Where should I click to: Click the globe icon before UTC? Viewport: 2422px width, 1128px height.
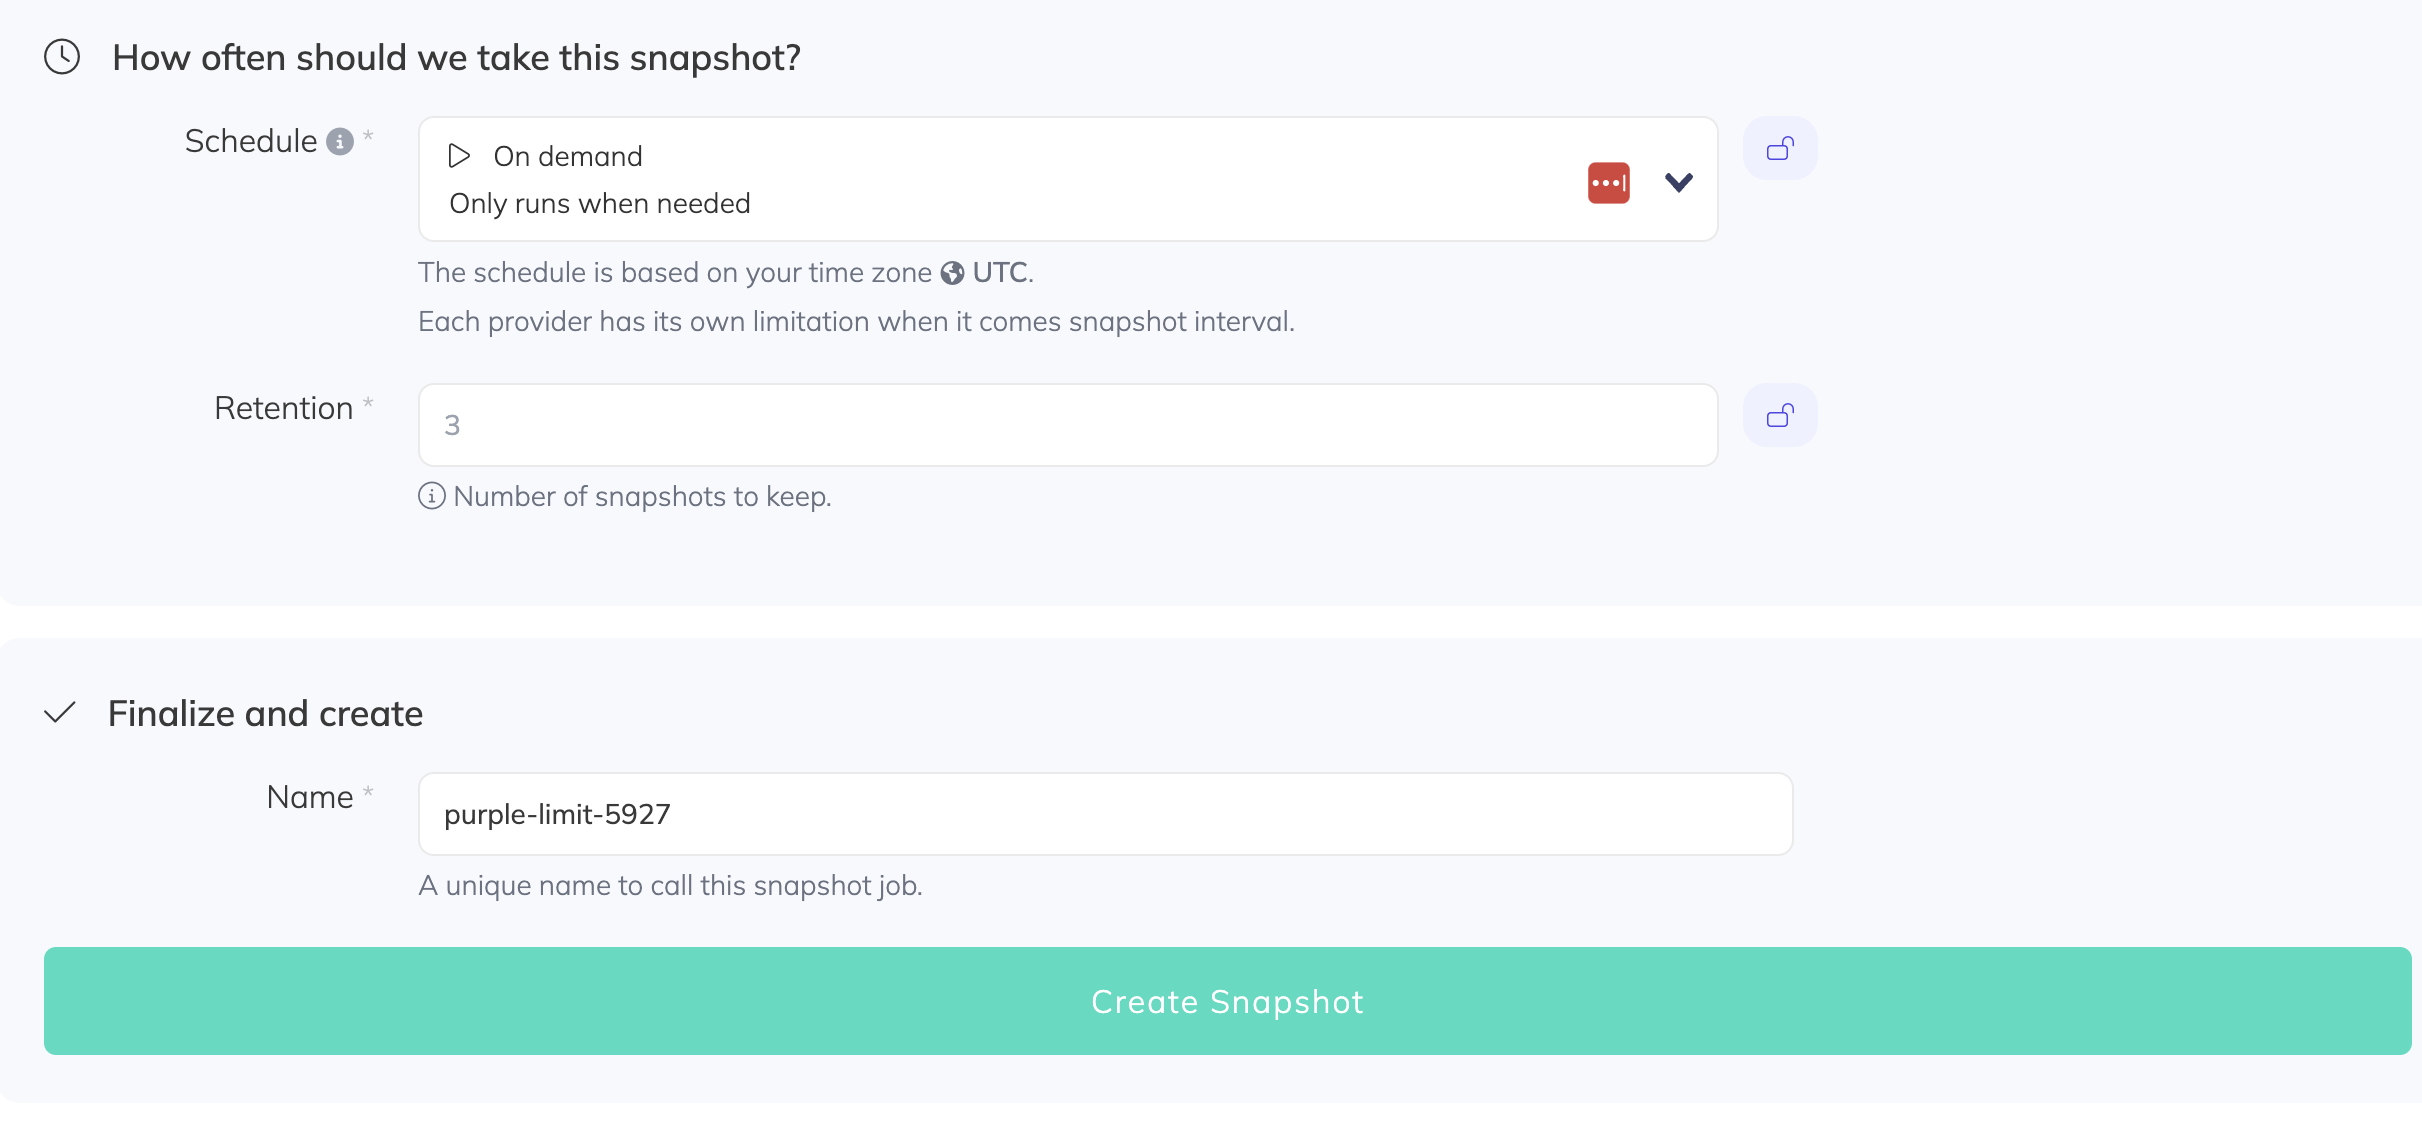953,272
